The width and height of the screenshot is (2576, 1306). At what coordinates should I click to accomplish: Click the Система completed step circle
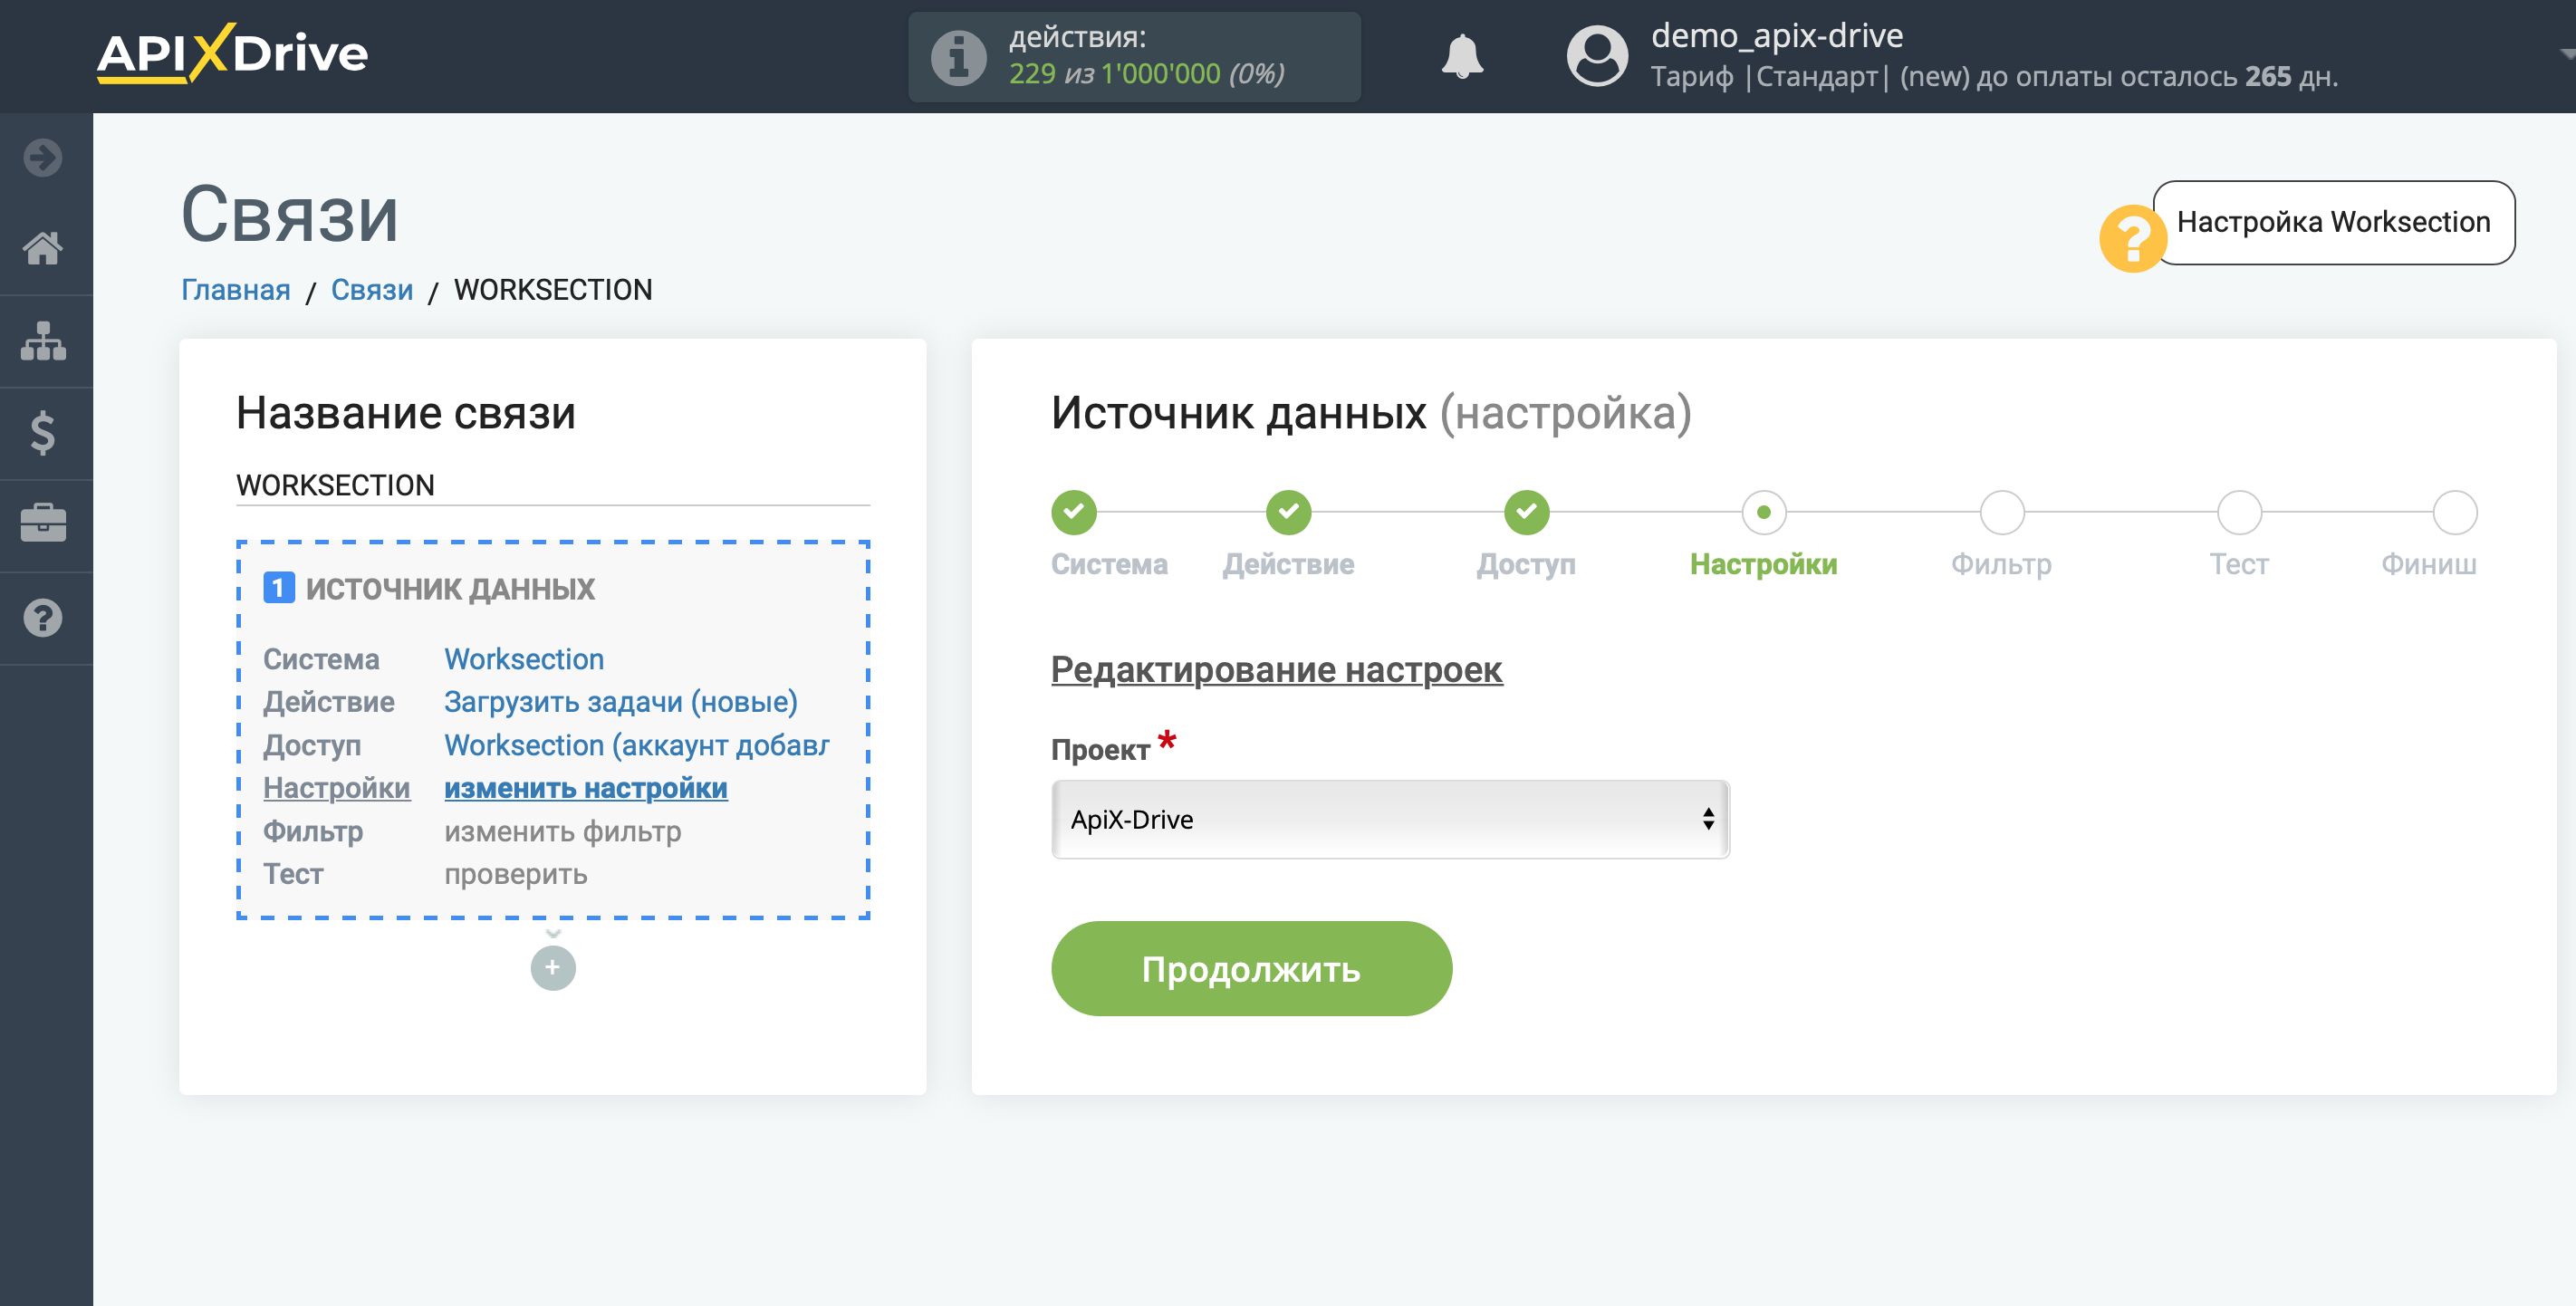(1074, 512)
